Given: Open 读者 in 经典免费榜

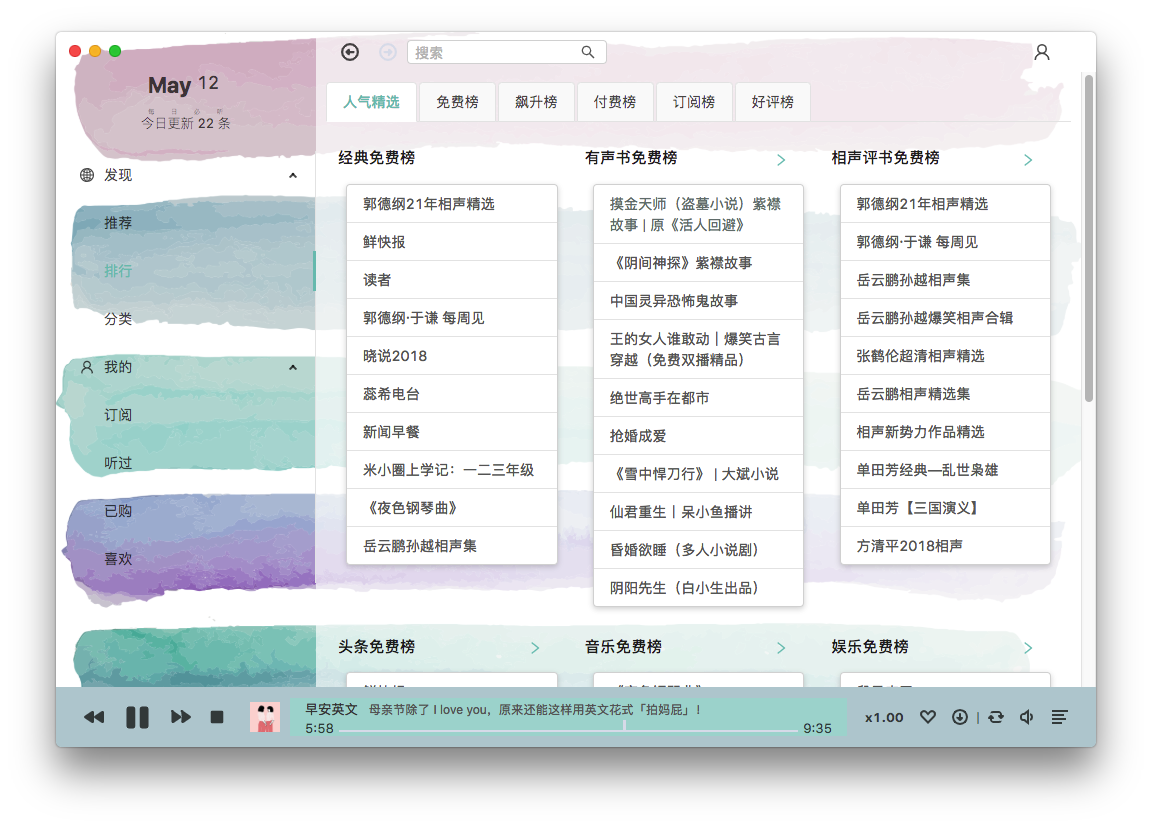Looking at the screenshot, I should pyautogui.click(x=452, y=280).
